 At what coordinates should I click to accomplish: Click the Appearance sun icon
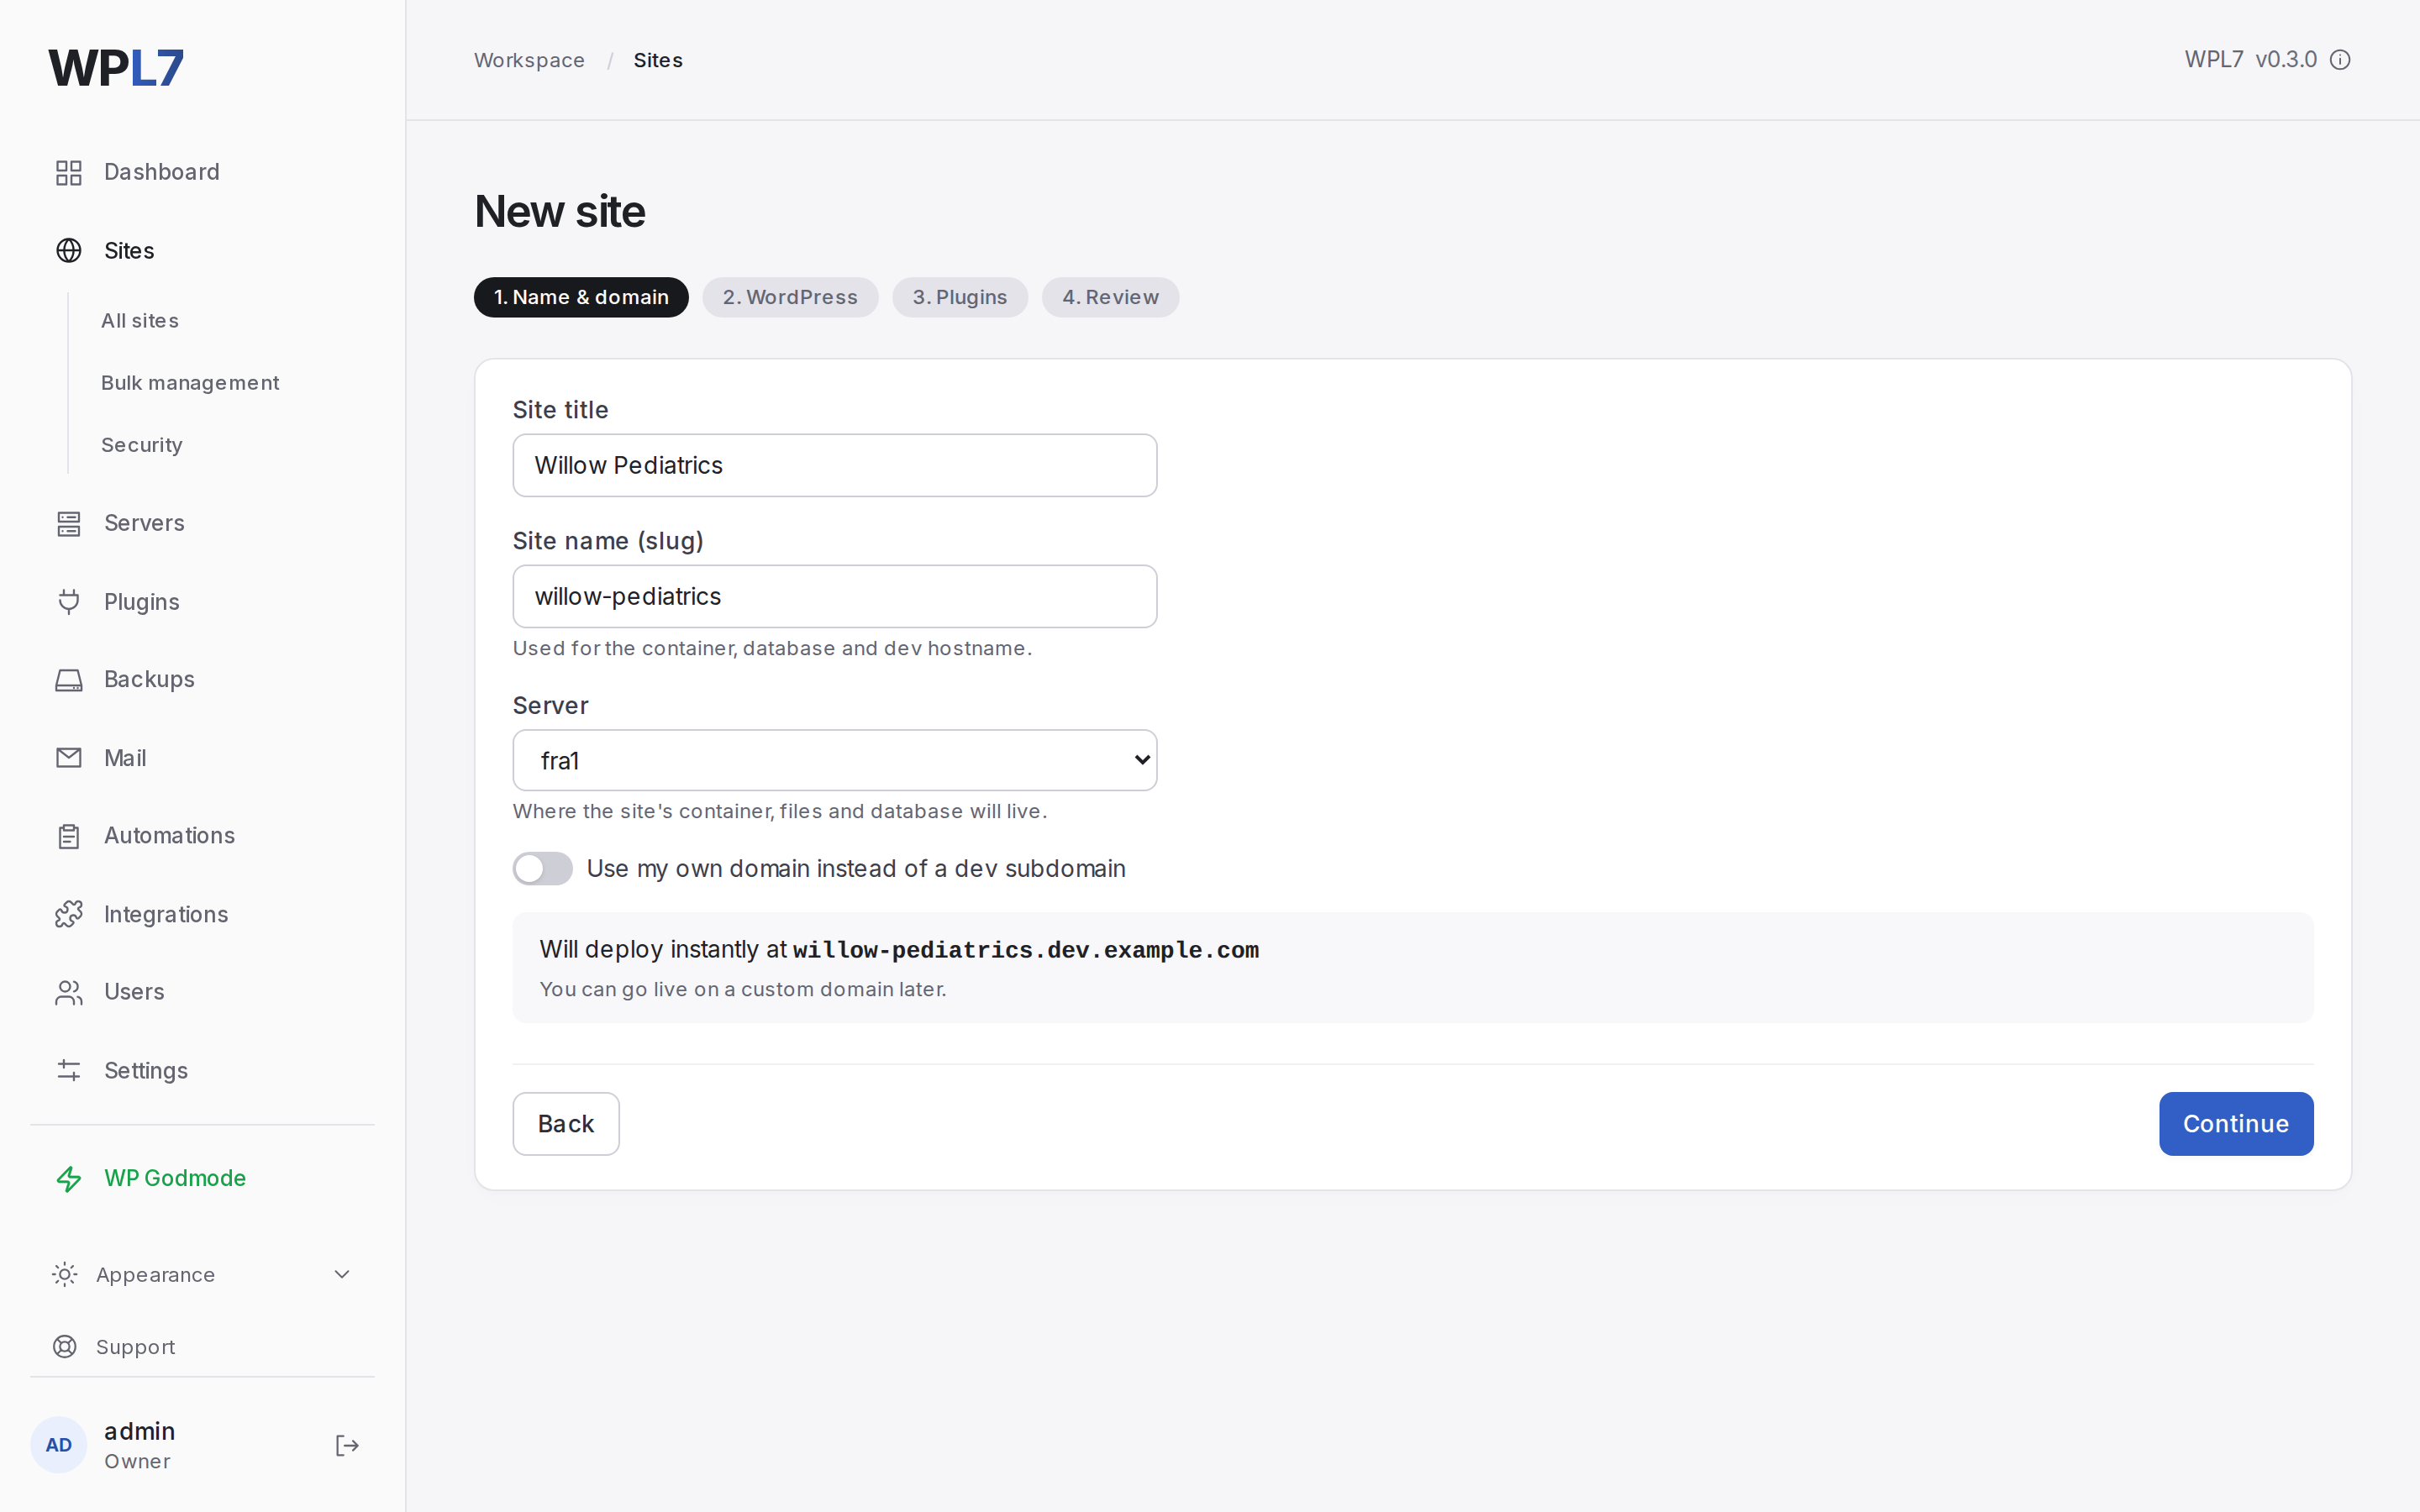pyautogui.click(x=64, y=1274)
